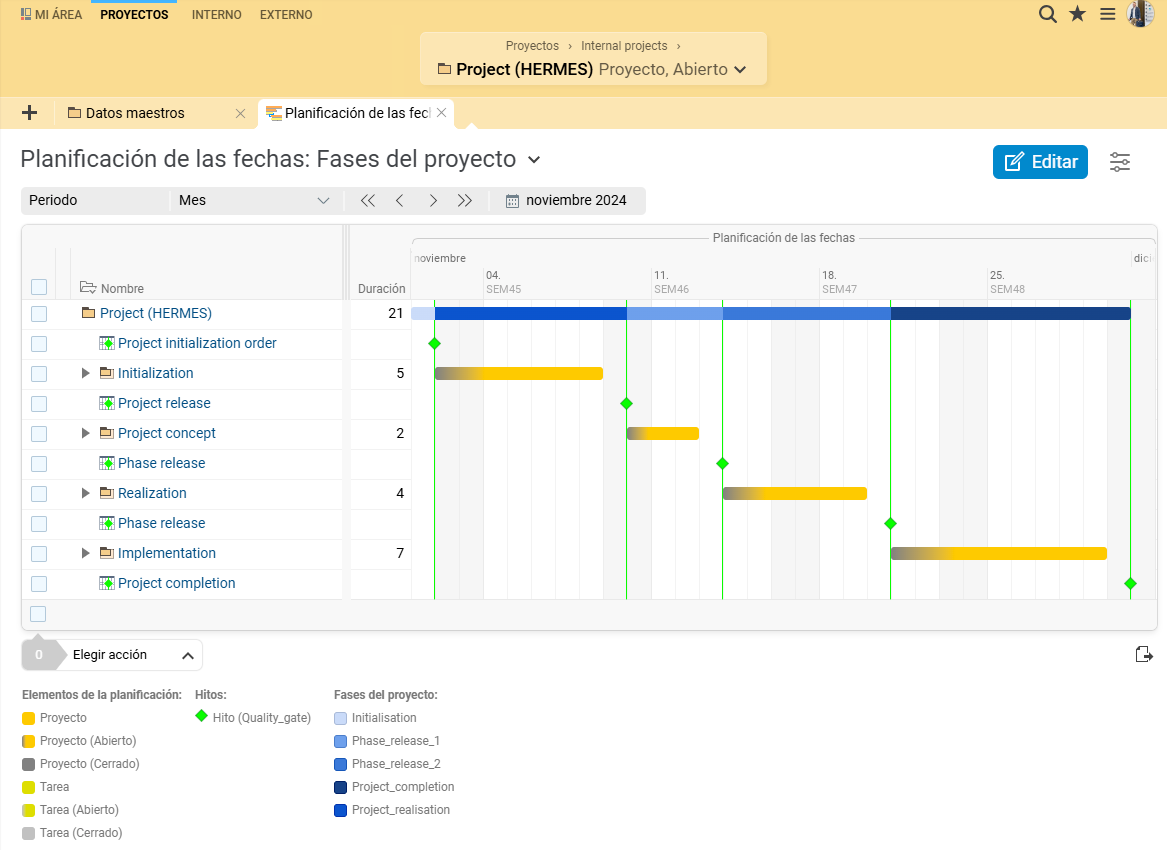Close the Planificación de las fechas tab

pyautogui.click(x=441, y=112)
